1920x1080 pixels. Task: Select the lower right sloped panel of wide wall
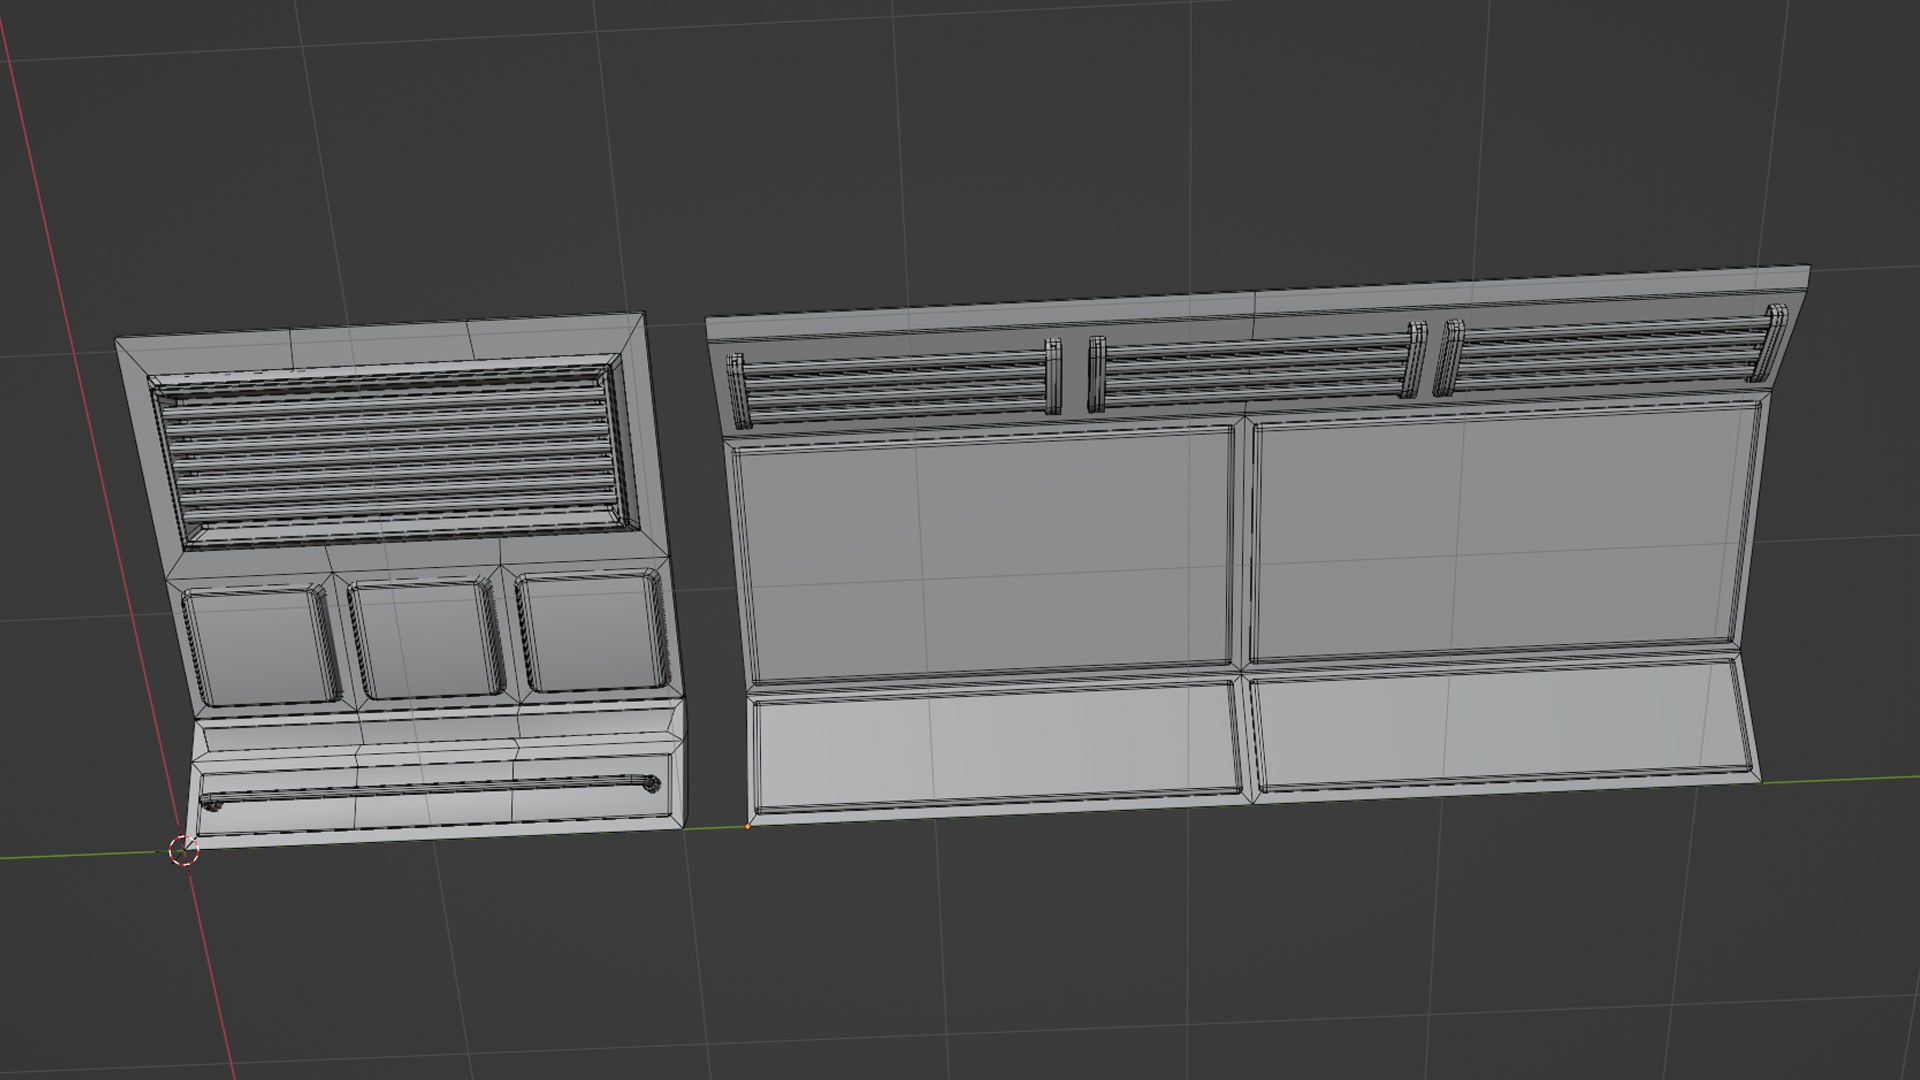pyautogui.click(x=1503, y=727)
